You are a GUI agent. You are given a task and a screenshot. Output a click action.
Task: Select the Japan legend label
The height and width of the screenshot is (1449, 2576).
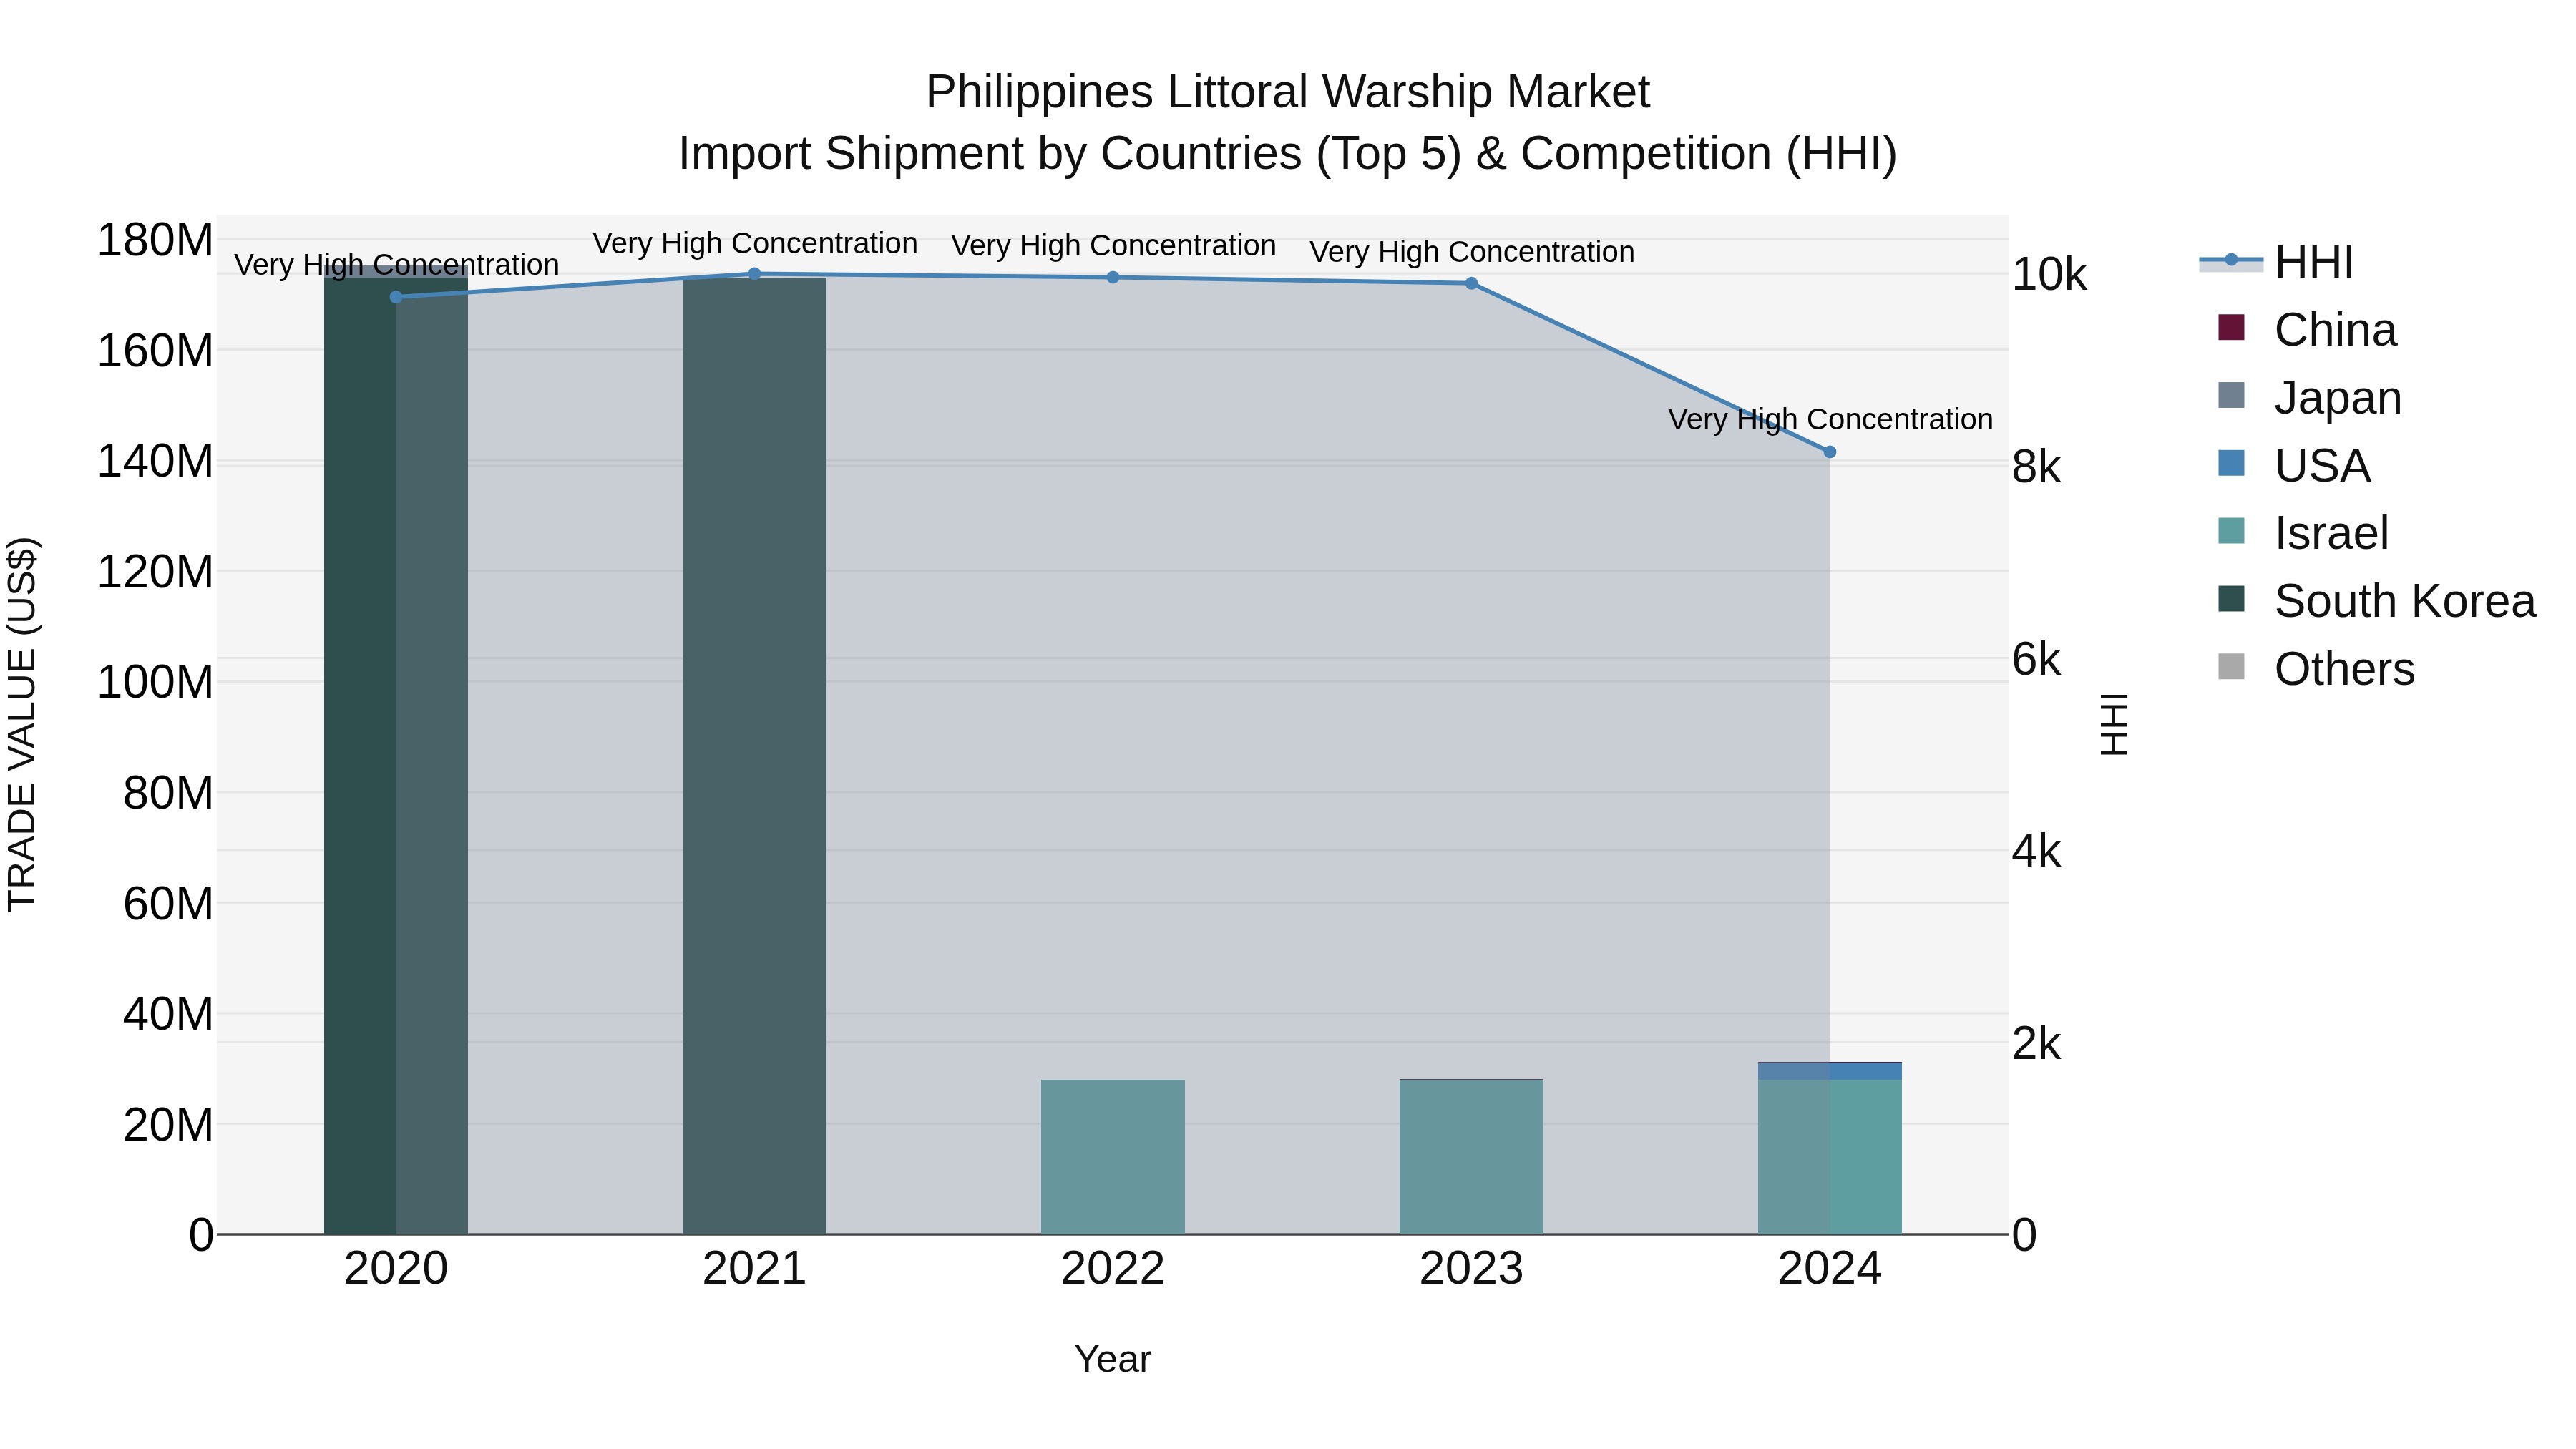pos(2338,398)
